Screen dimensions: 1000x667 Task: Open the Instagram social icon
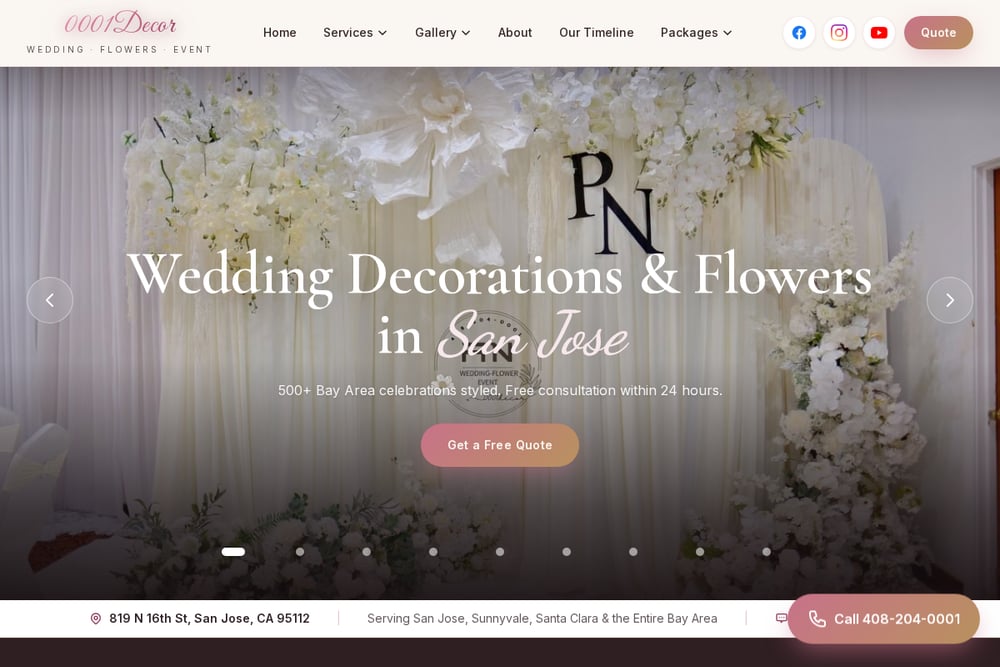coord(839,33)
